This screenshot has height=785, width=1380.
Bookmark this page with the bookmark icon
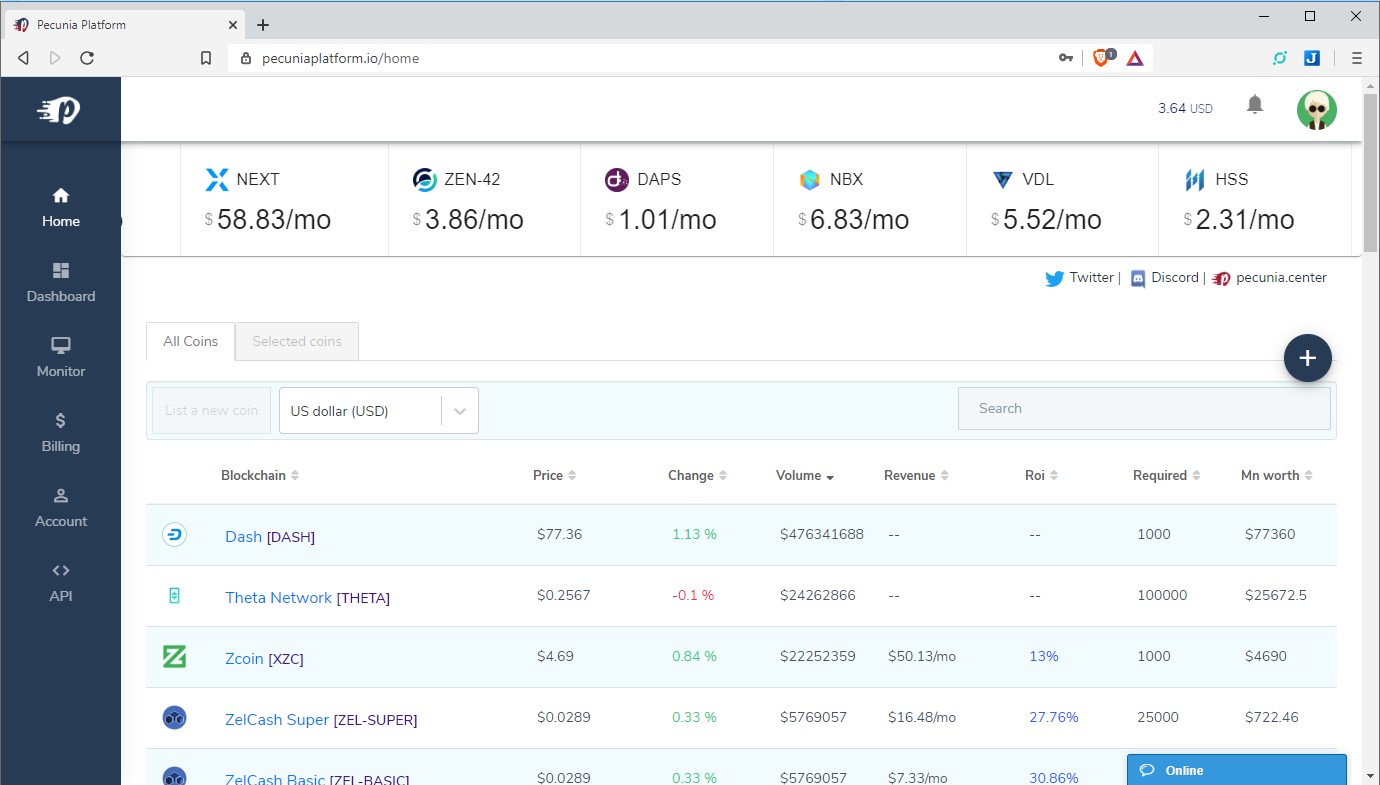tap(206, 58)
